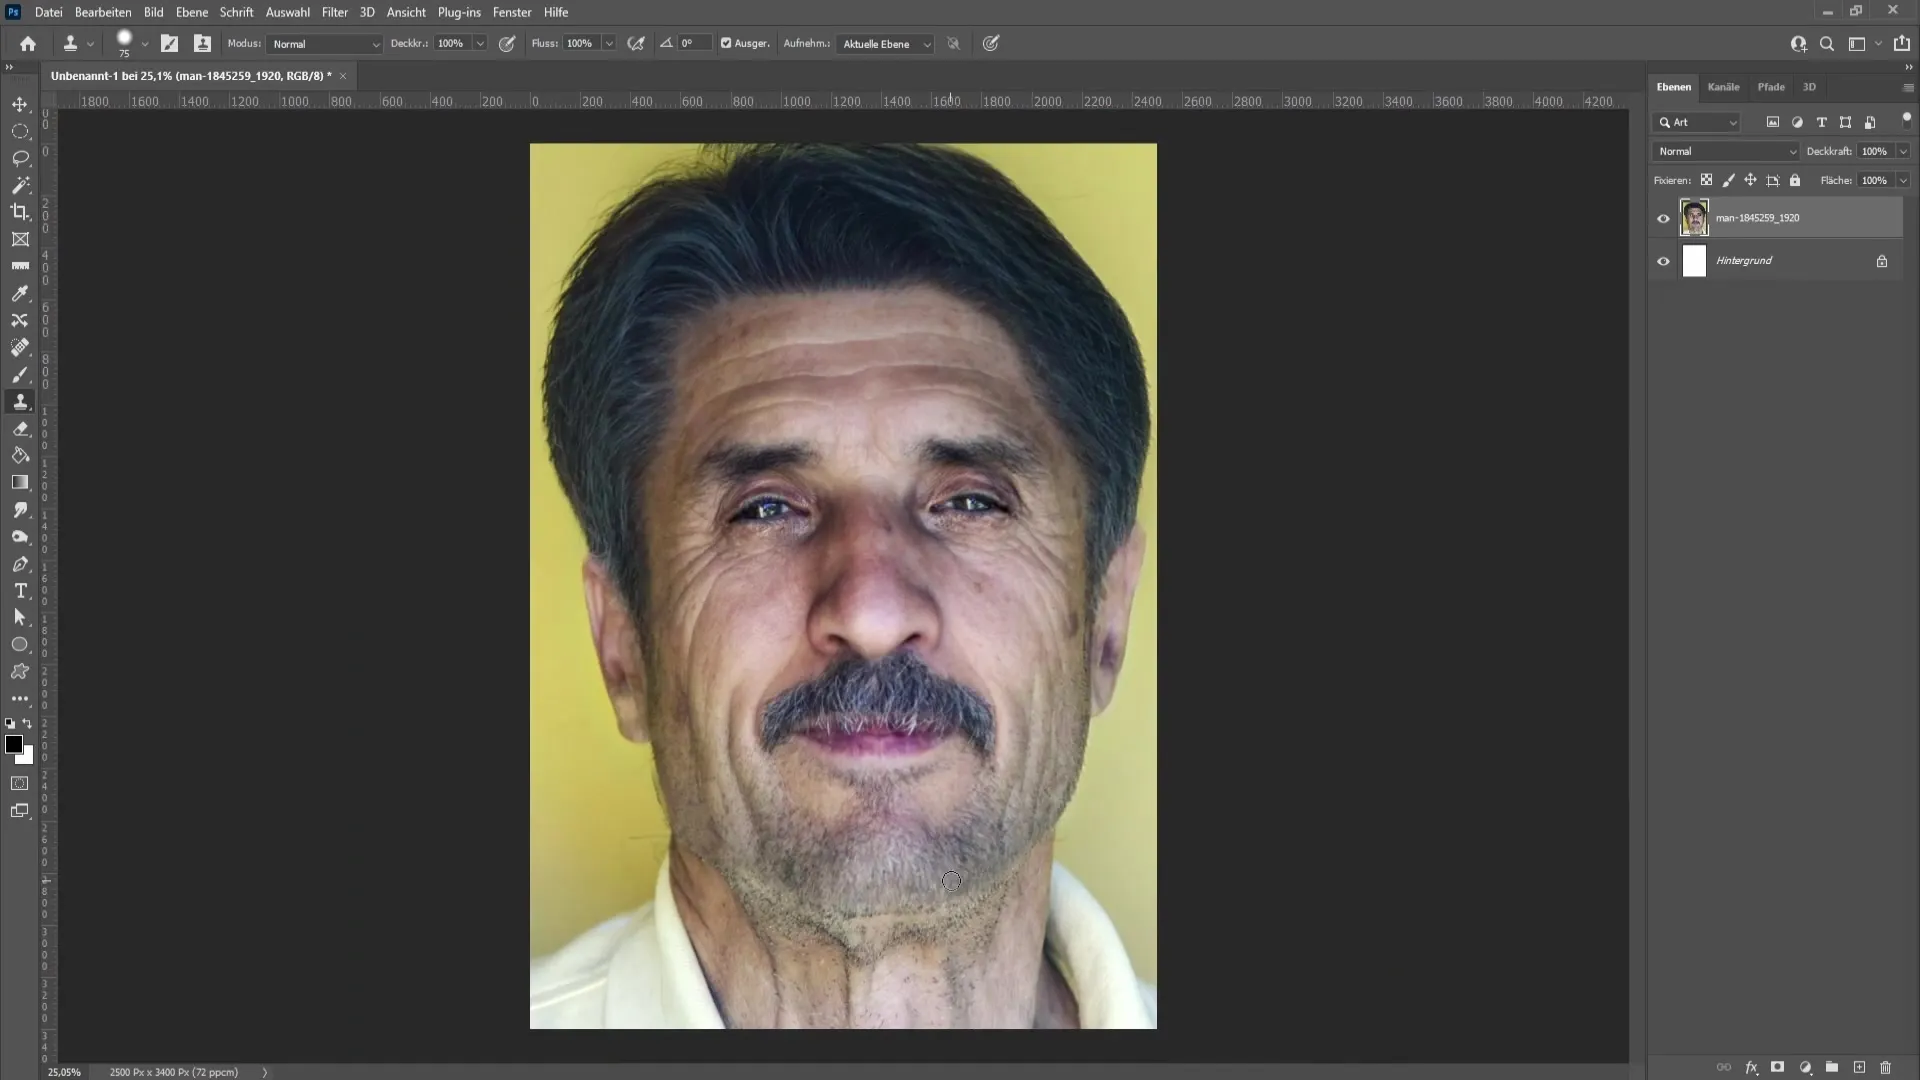Select the Brush tool in toolbar
Viewport: 1920px width, 1080px height.
point(20,375)
